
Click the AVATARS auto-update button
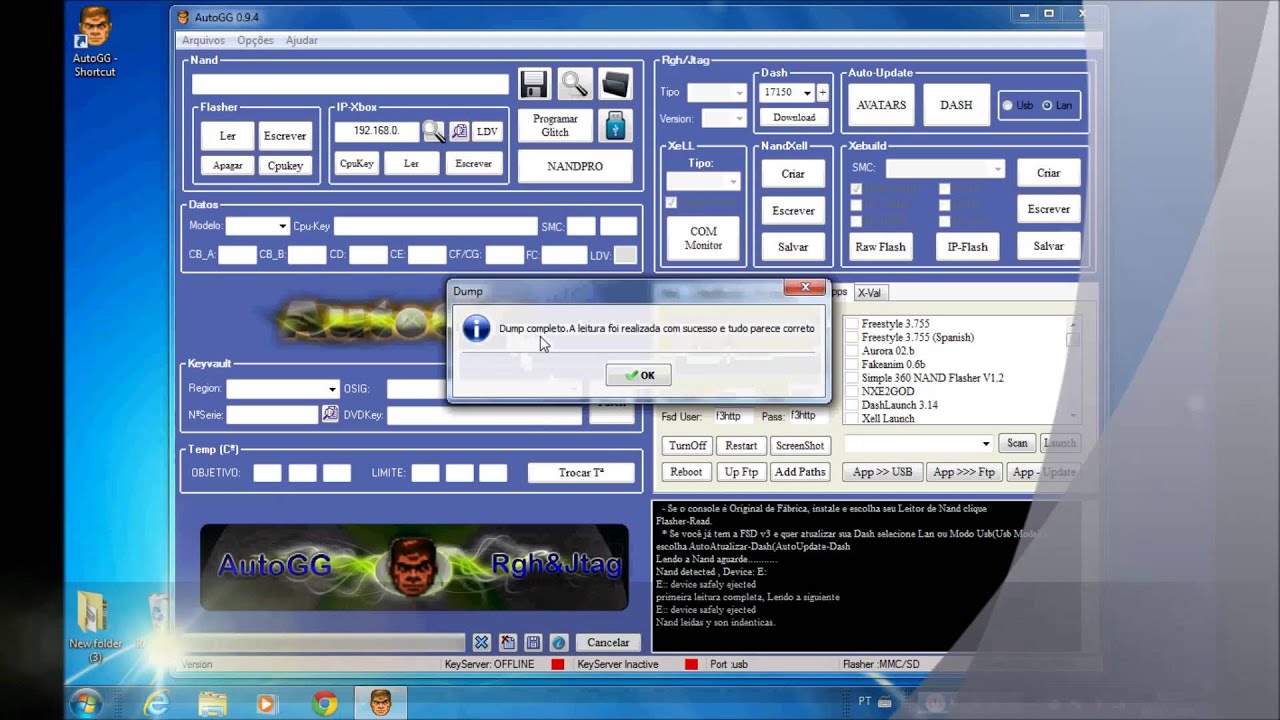point(881,105)
